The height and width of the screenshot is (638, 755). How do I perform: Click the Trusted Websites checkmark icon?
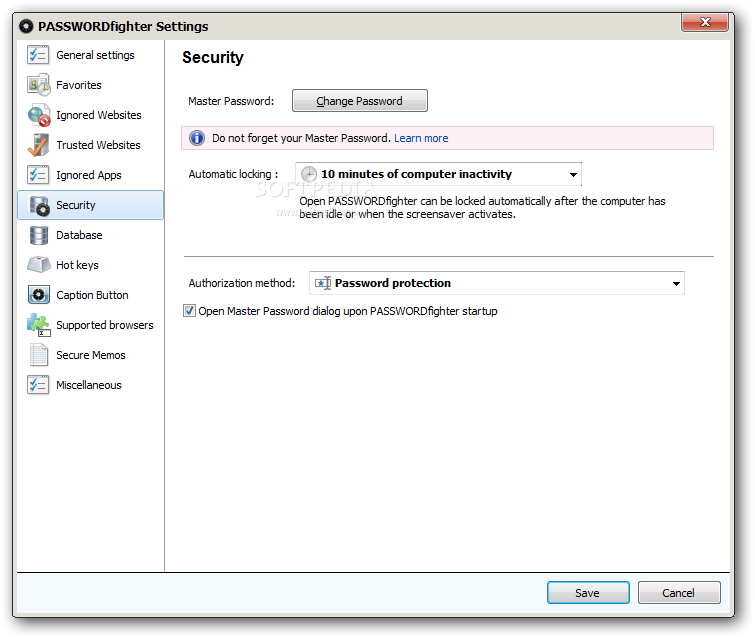click(39, 145)
